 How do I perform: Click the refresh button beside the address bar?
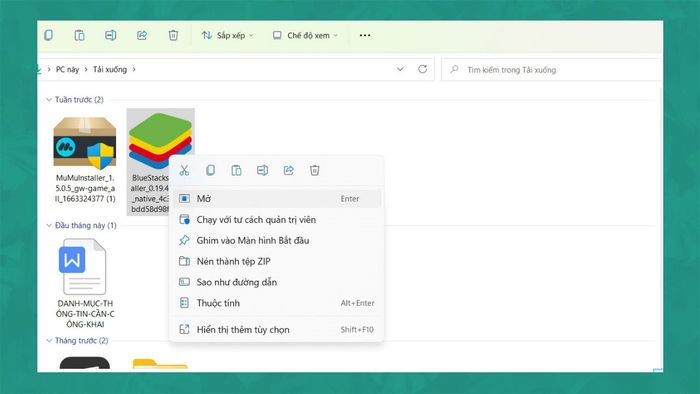click(x=422, y=69)
